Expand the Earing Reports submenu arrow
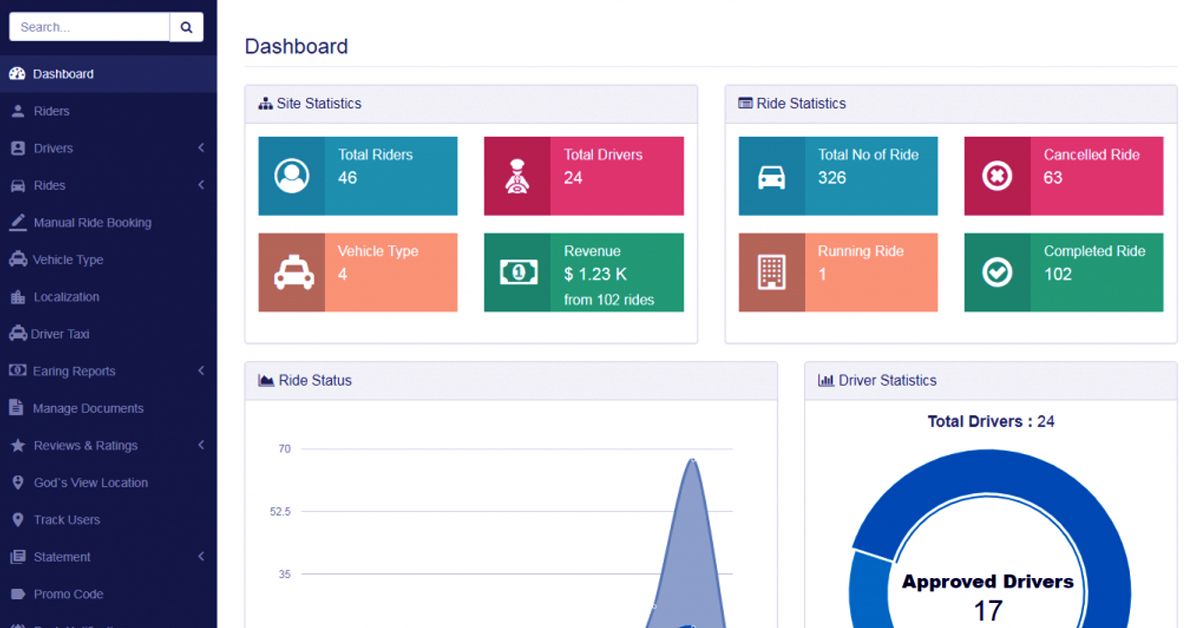The height and width of the screenshot is (628, 1200). (201, 371)
